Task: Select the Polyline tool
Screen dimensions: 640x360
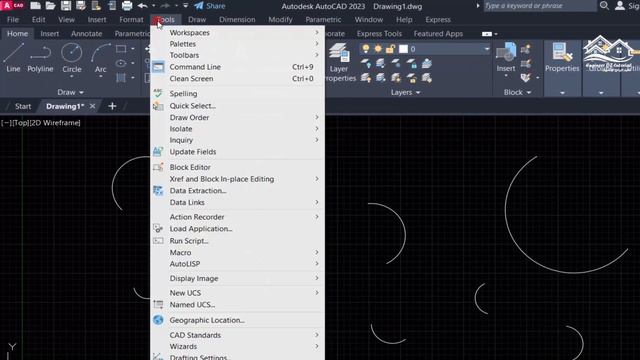Action: click(x=40, y=58)
